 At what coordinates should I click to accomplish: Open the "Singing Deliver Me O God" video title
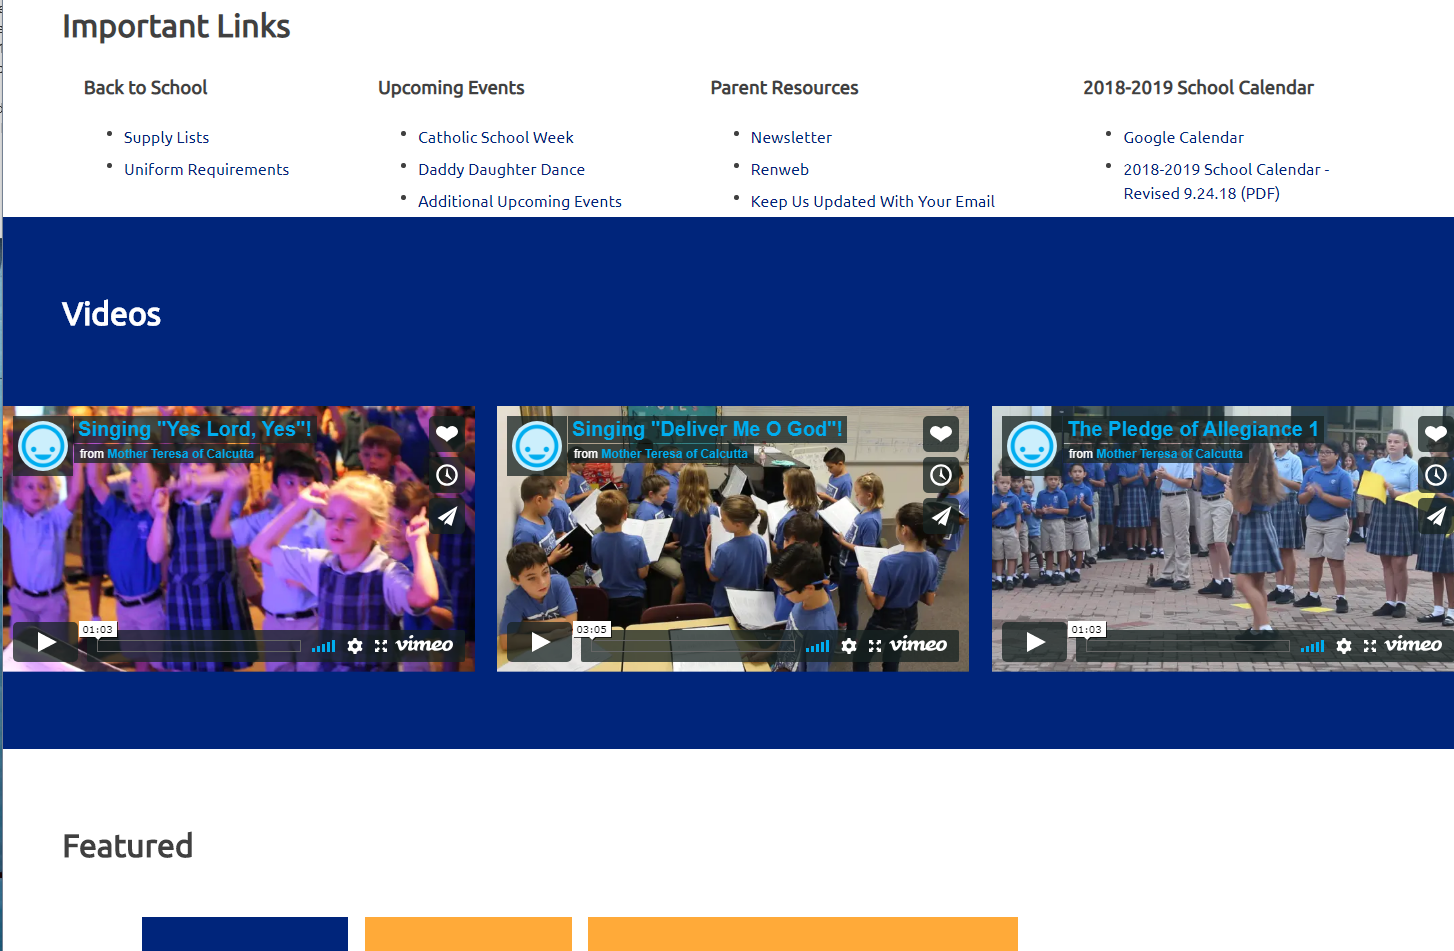click(706, 429)
